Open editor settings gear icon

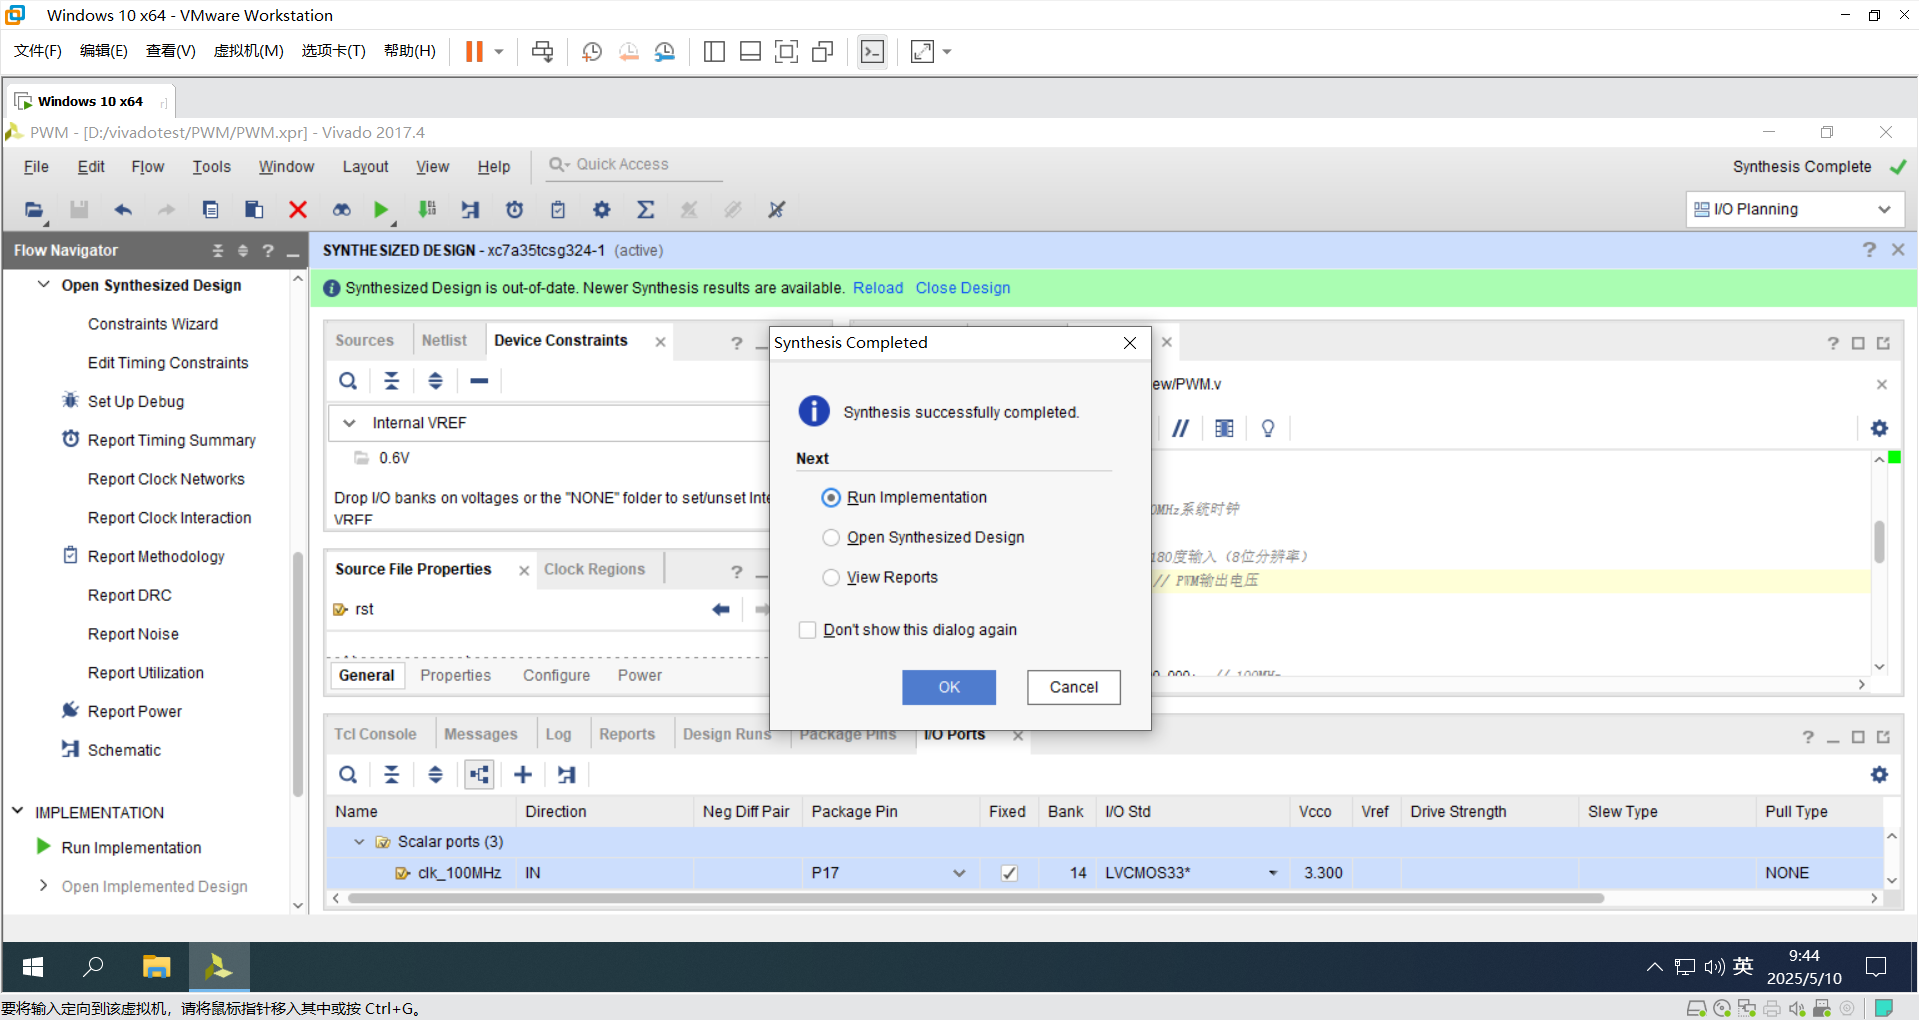tap(1879, 429)
